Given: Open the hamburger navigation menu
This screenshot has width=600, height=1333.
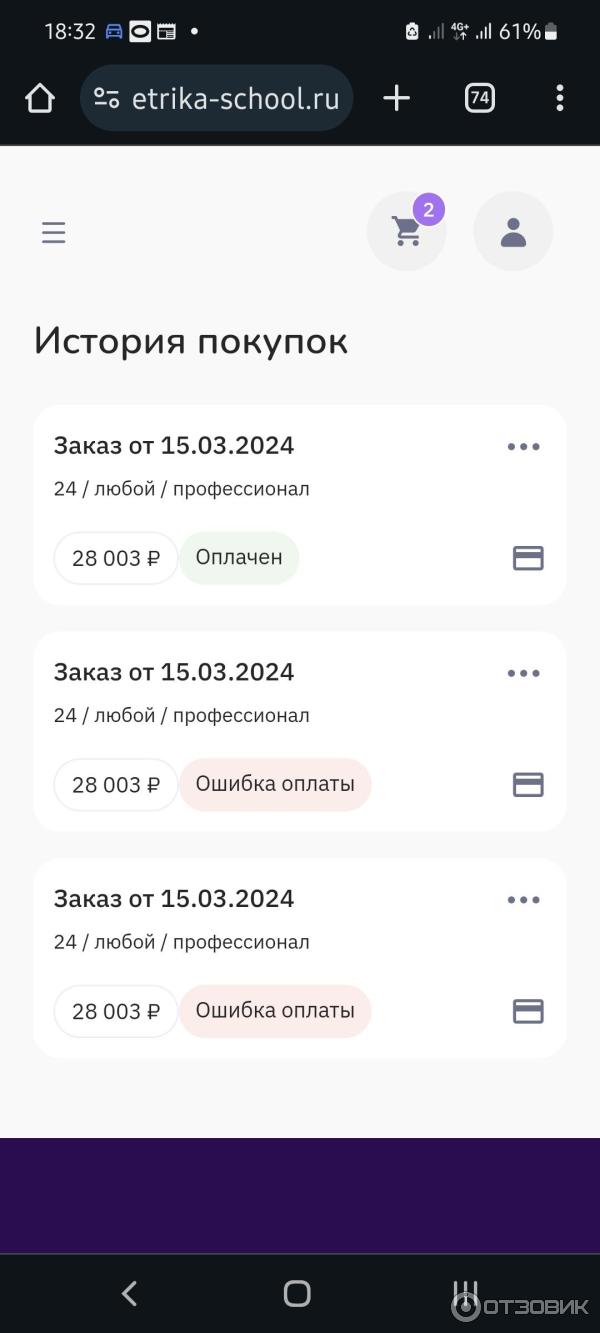Looking at the screenshot, I should 54,233.
